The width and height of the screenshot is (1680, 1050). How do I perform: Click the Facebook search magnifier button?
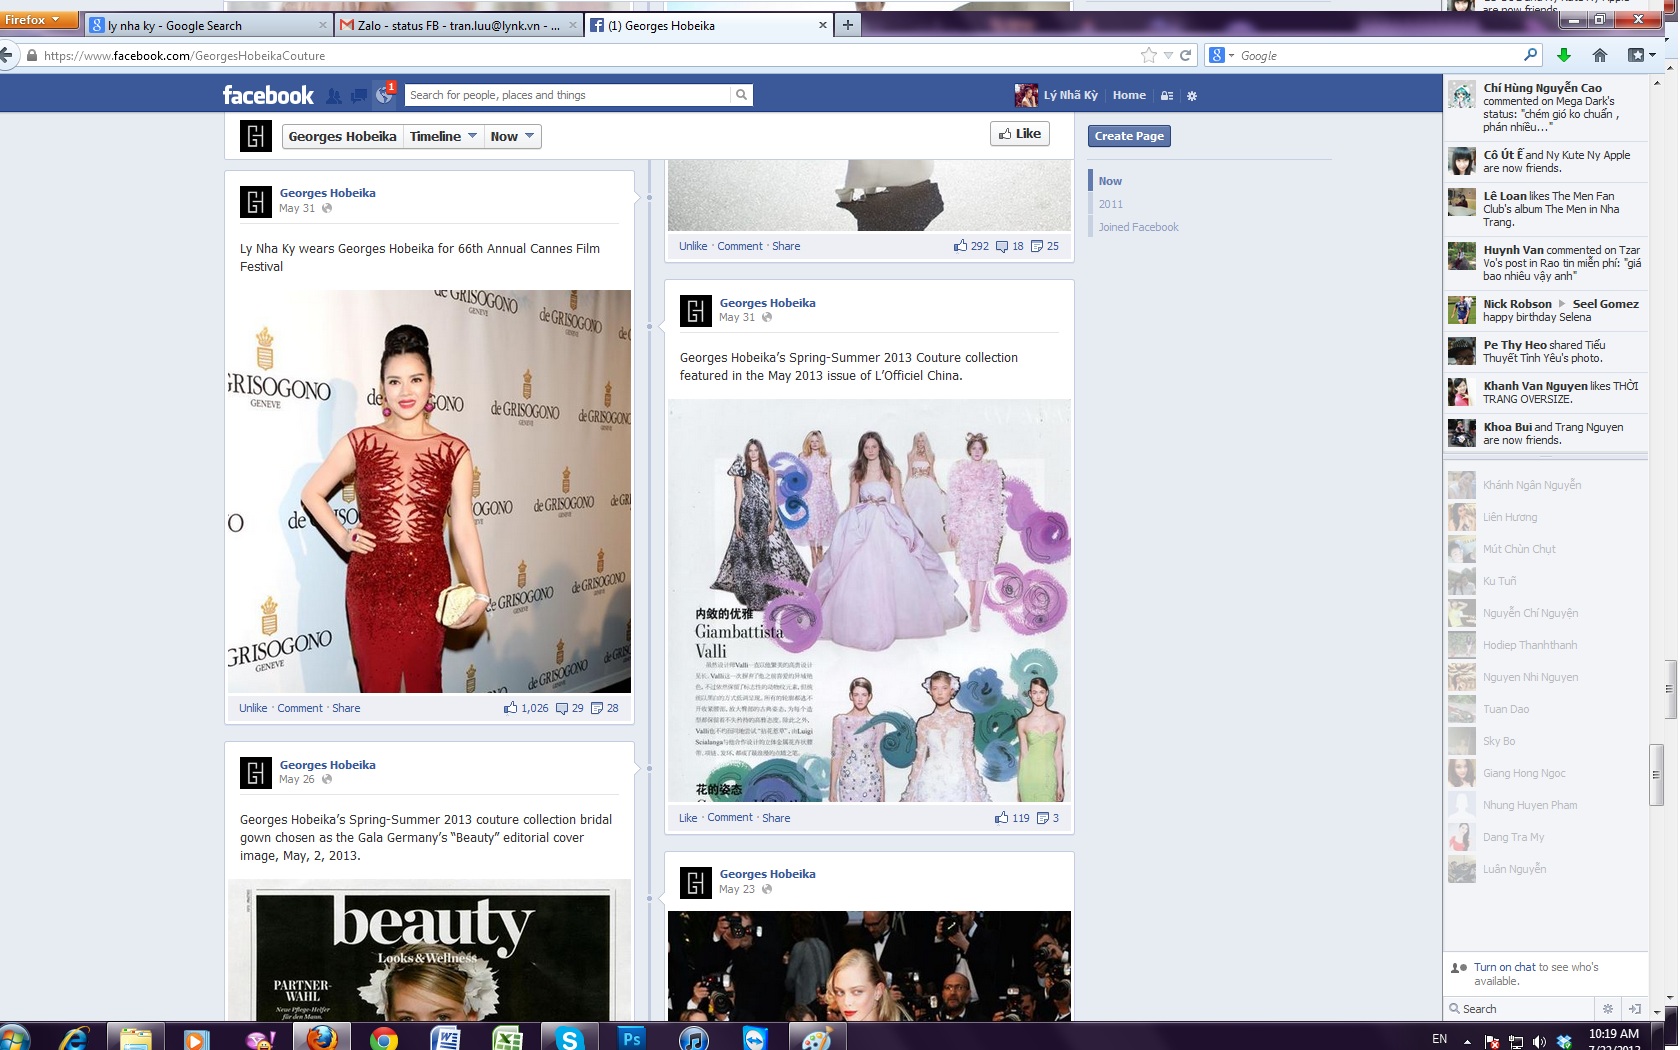click(x=741, y=95)
